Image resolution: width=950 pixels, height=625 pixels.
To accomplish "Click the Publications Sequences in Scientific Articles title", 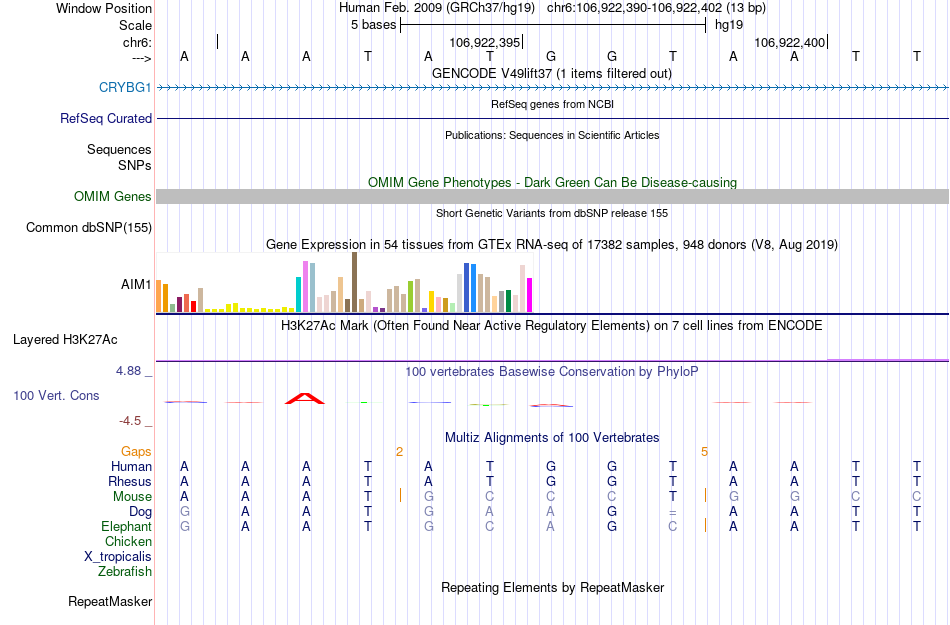I will coord(552,135).
